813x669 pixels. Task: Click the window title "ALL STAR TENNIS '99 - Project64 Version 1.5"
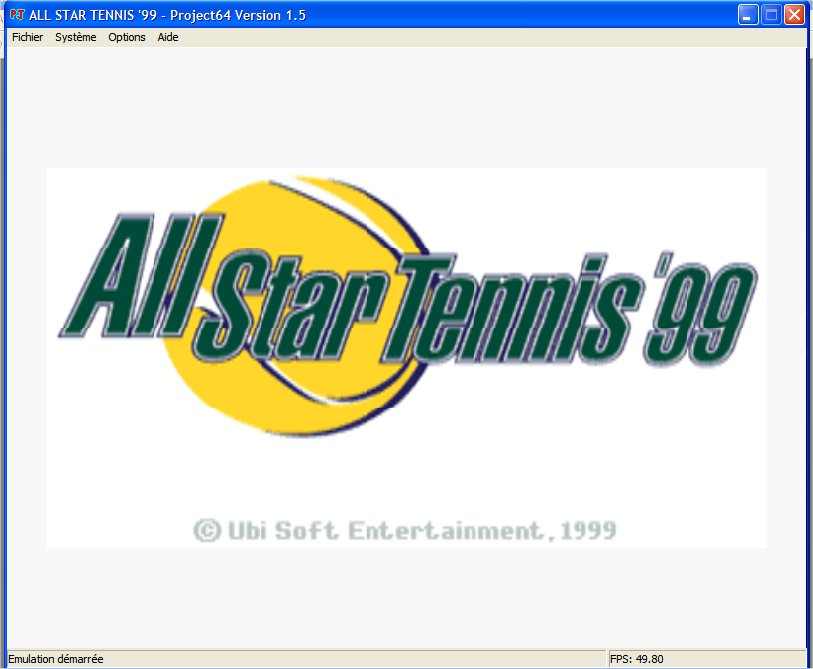coord(167,15)
